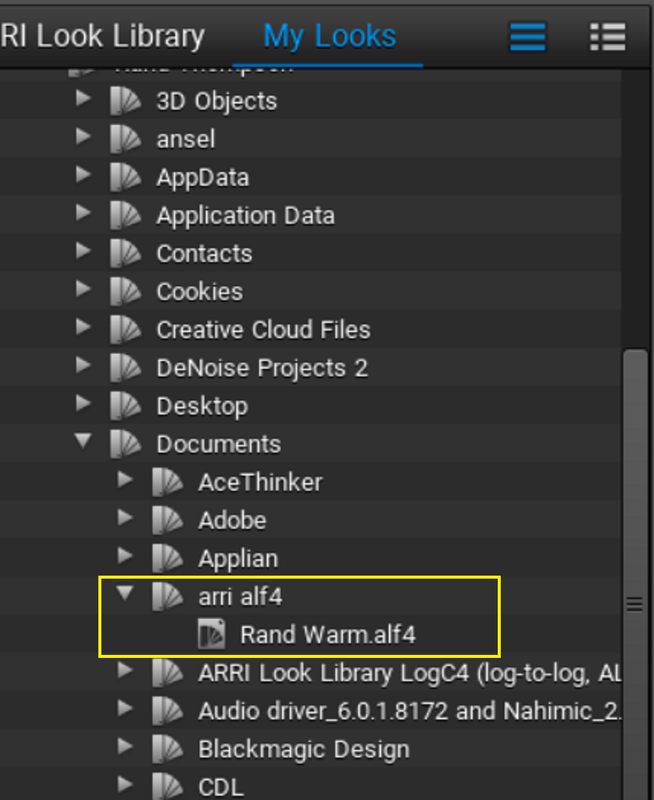Screen dimensions: 654x800
Task: Click the scrollbar track above the thumb
Action: point(635,209)
